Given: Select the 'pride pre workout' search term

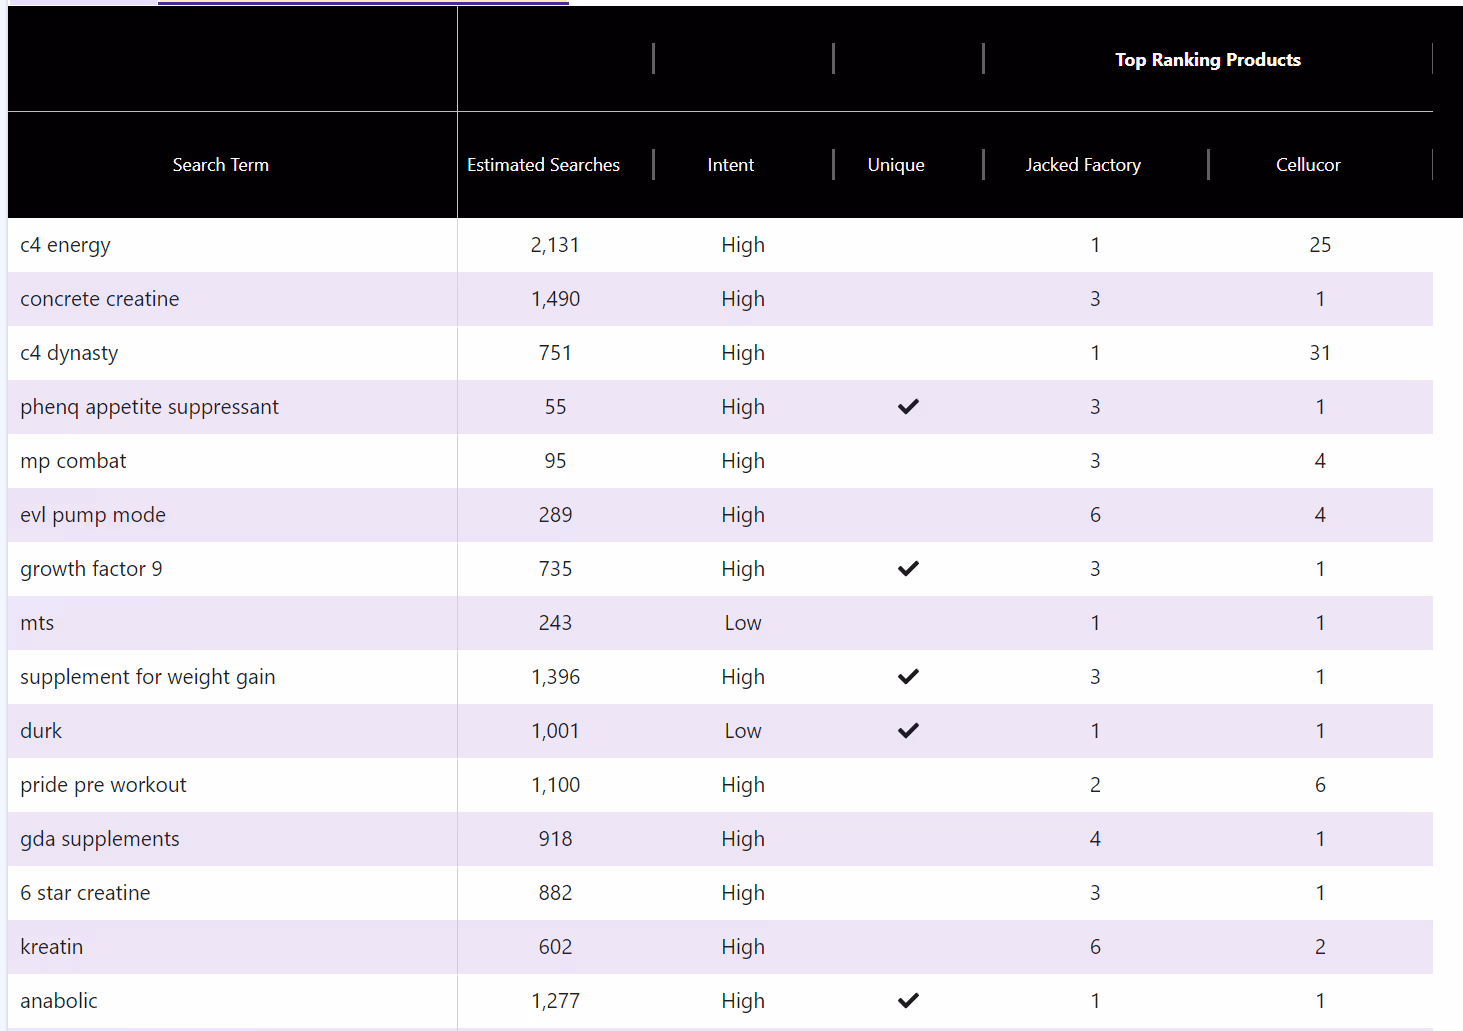Looking at the screenshot, I should tap(103, 785).
